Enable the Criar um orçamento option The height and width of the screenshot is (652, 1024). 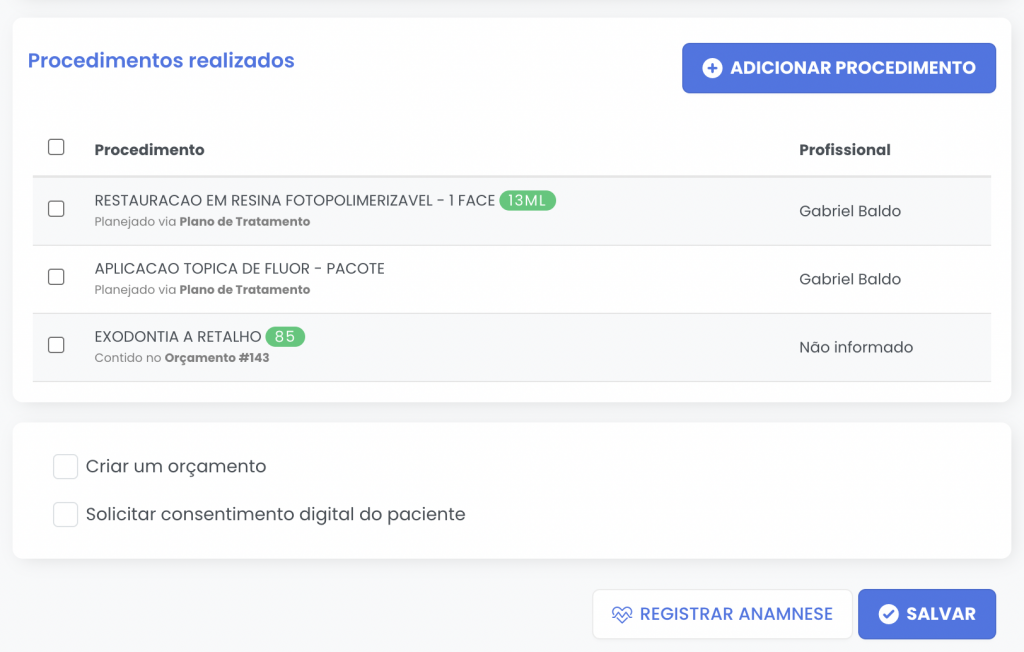(x=66, y=467)
